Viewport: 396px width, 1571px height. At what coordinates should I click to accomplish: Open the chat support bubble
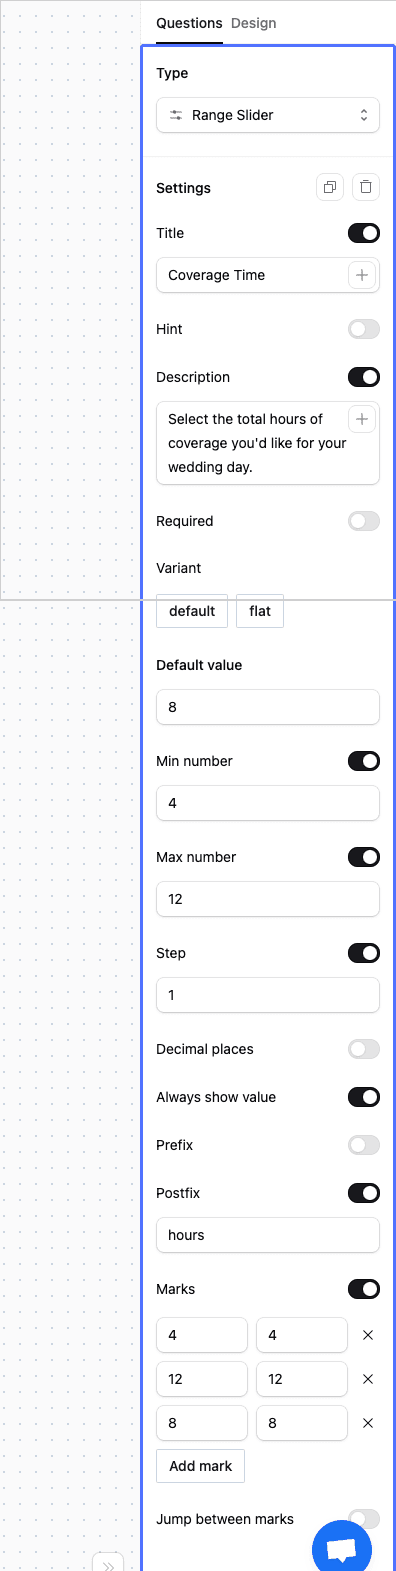(x=342, y=1549)
